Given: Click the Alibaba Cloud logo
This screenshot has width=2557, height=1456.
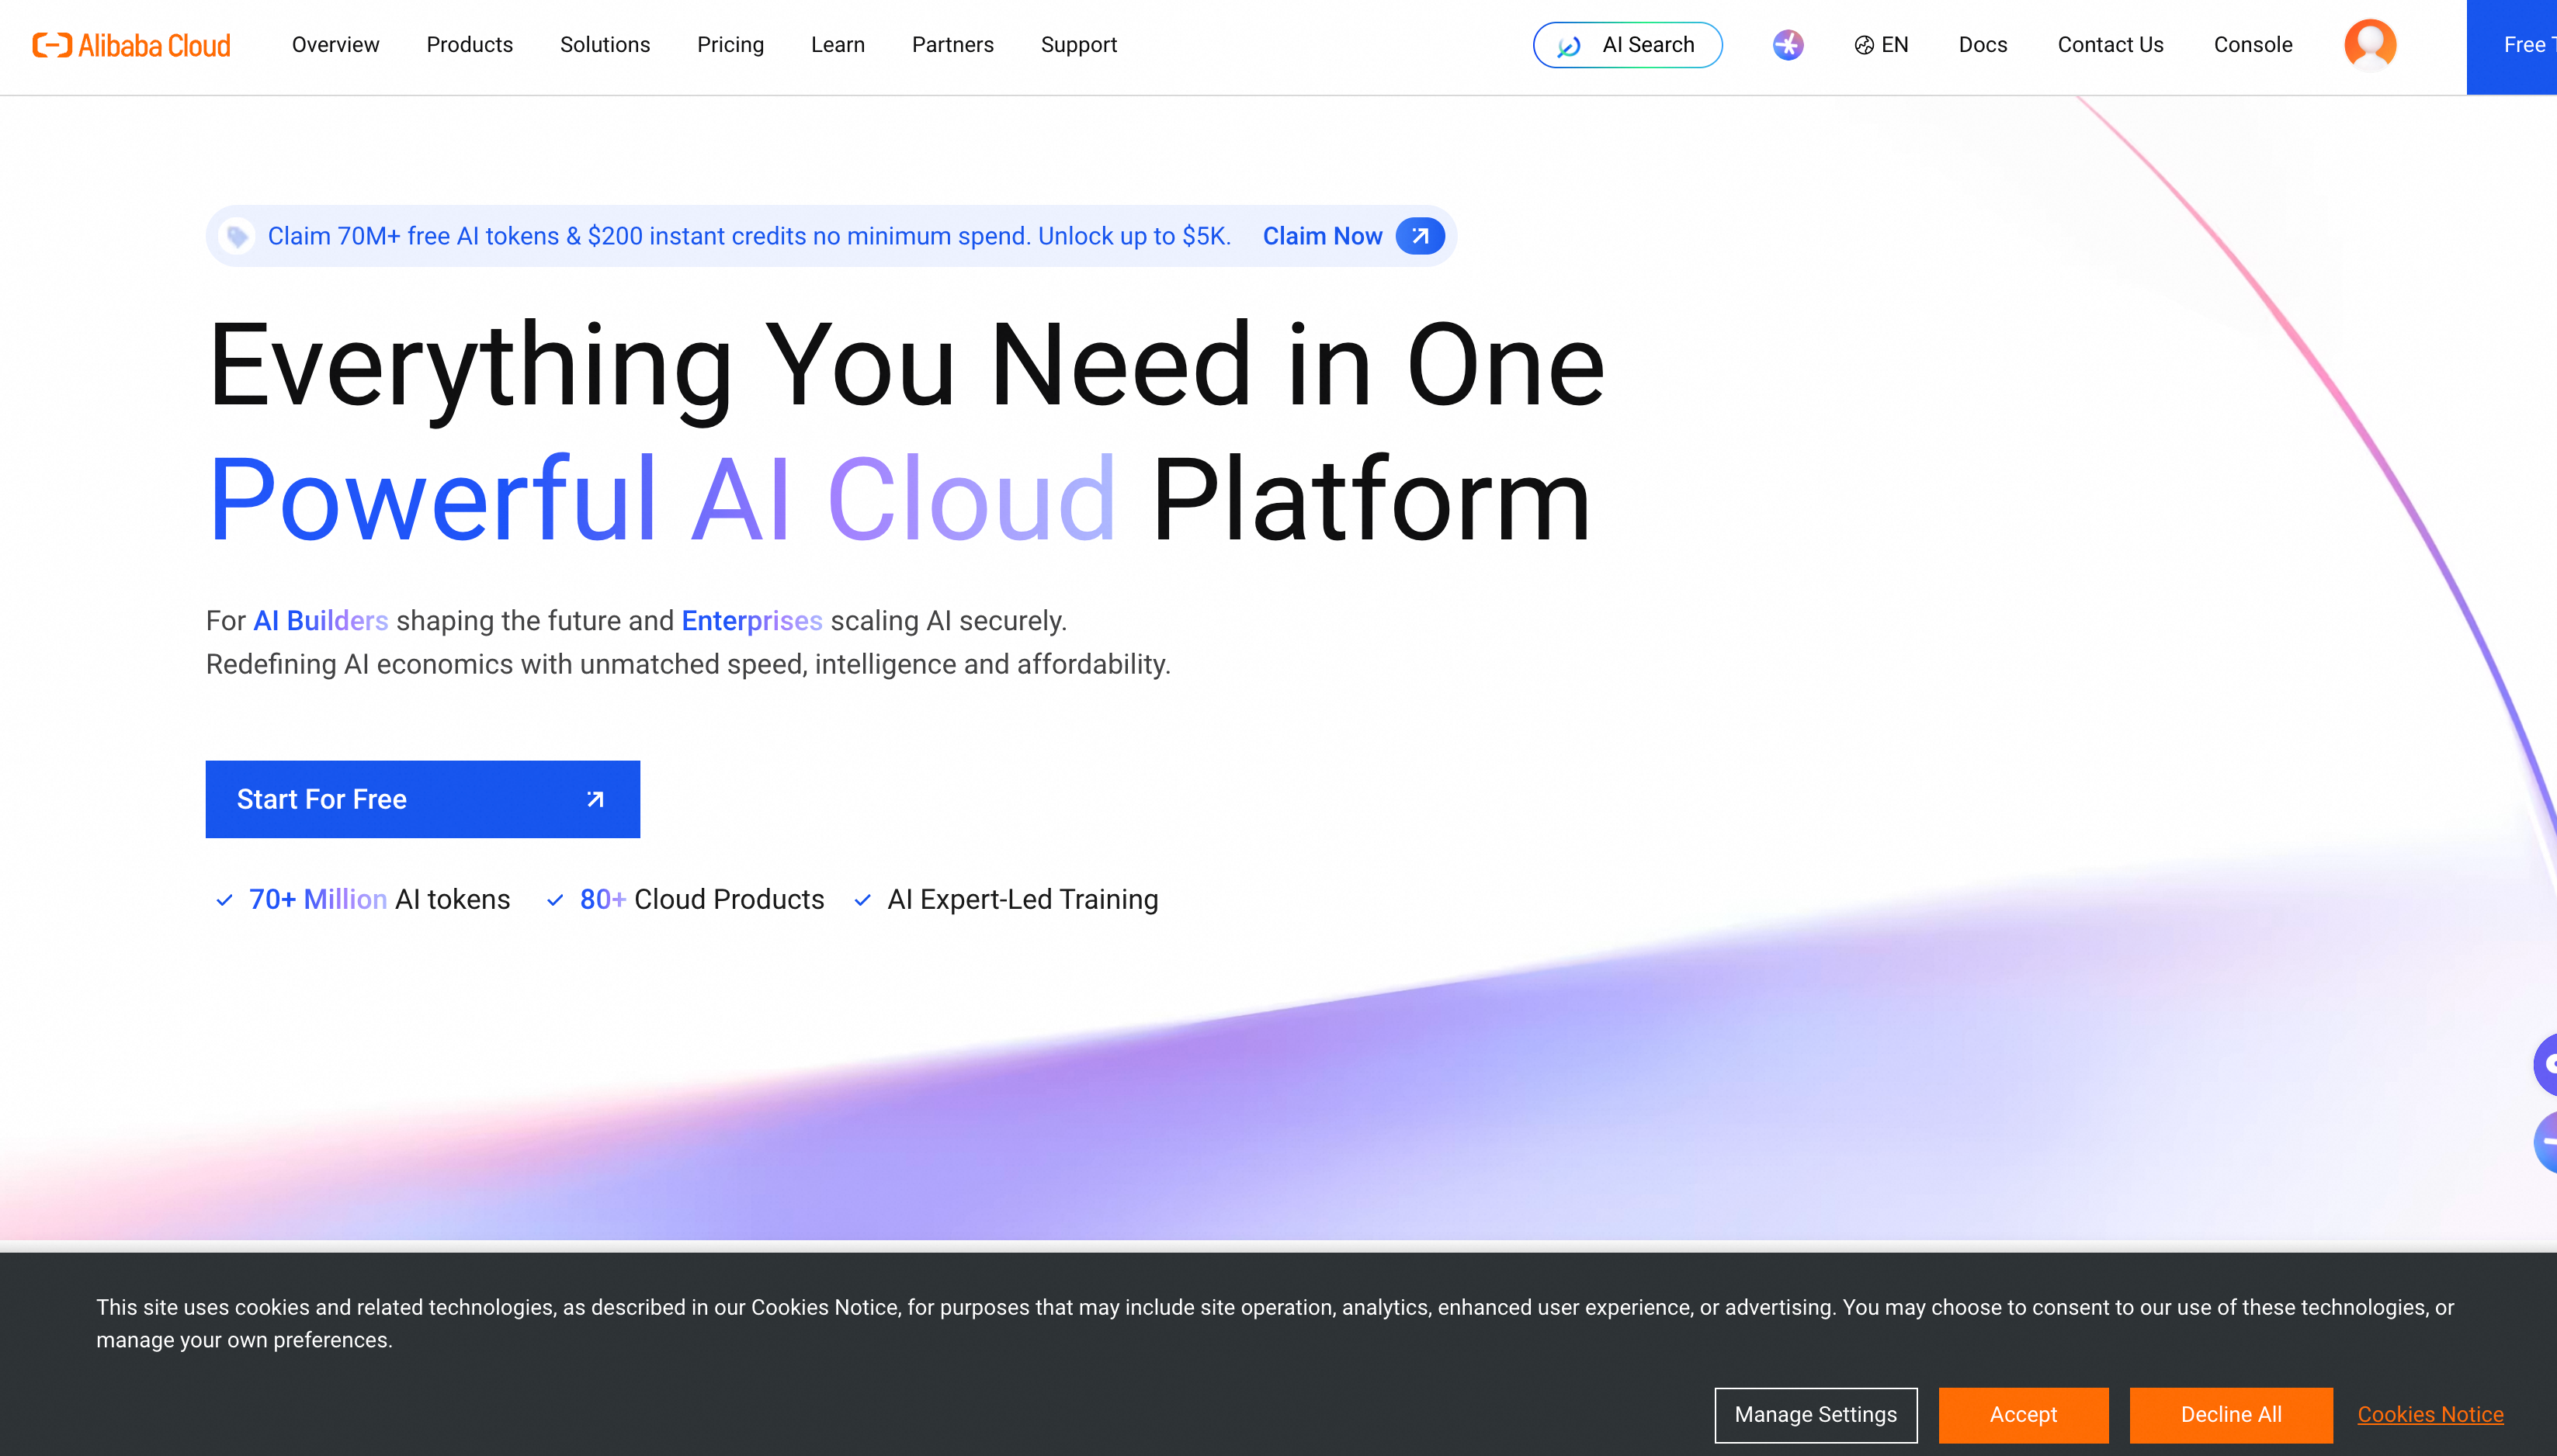Looking at the screenshot, I should [131, 45].
